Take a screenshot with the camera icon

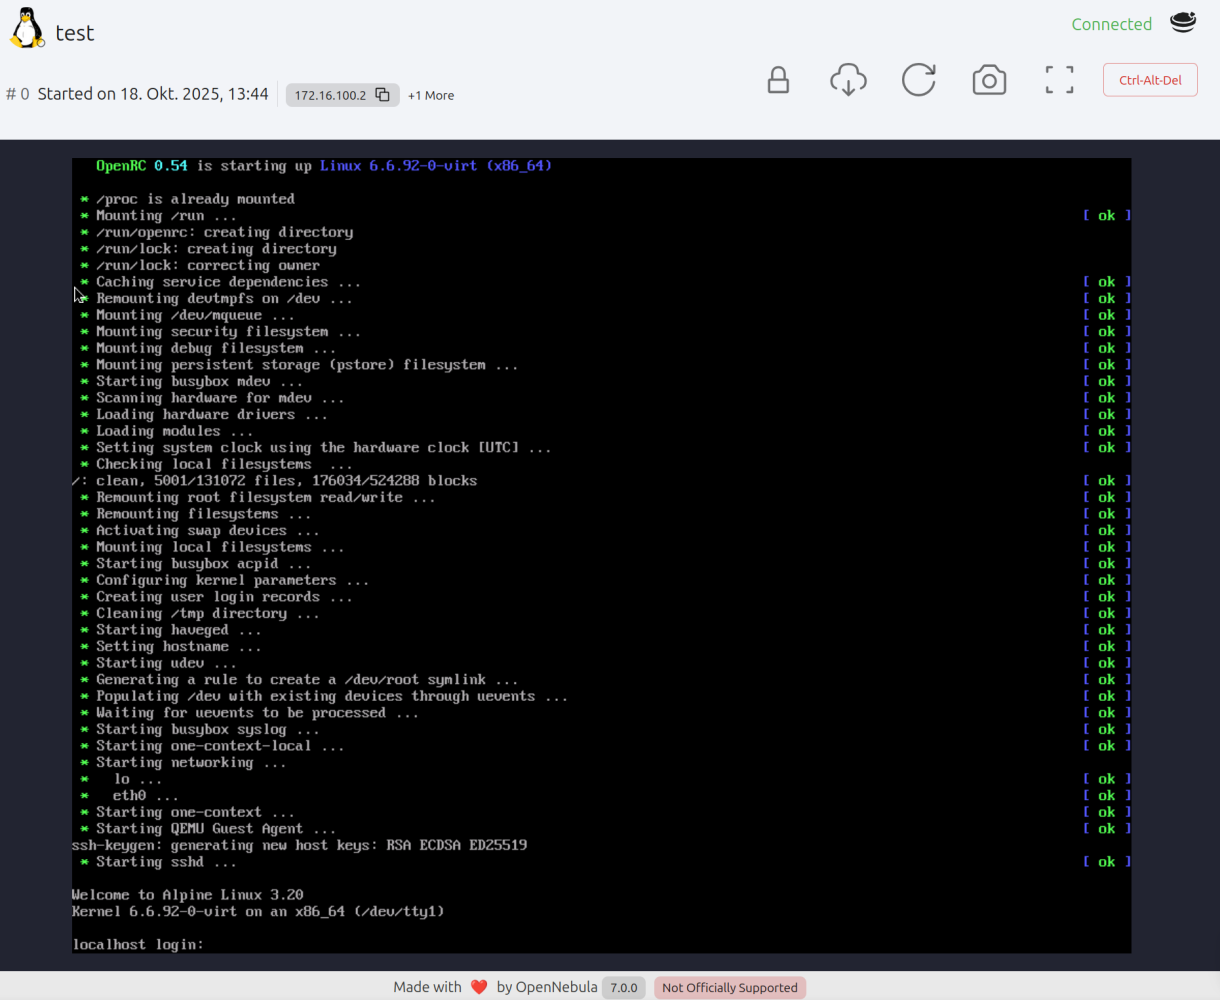point(989,80)
